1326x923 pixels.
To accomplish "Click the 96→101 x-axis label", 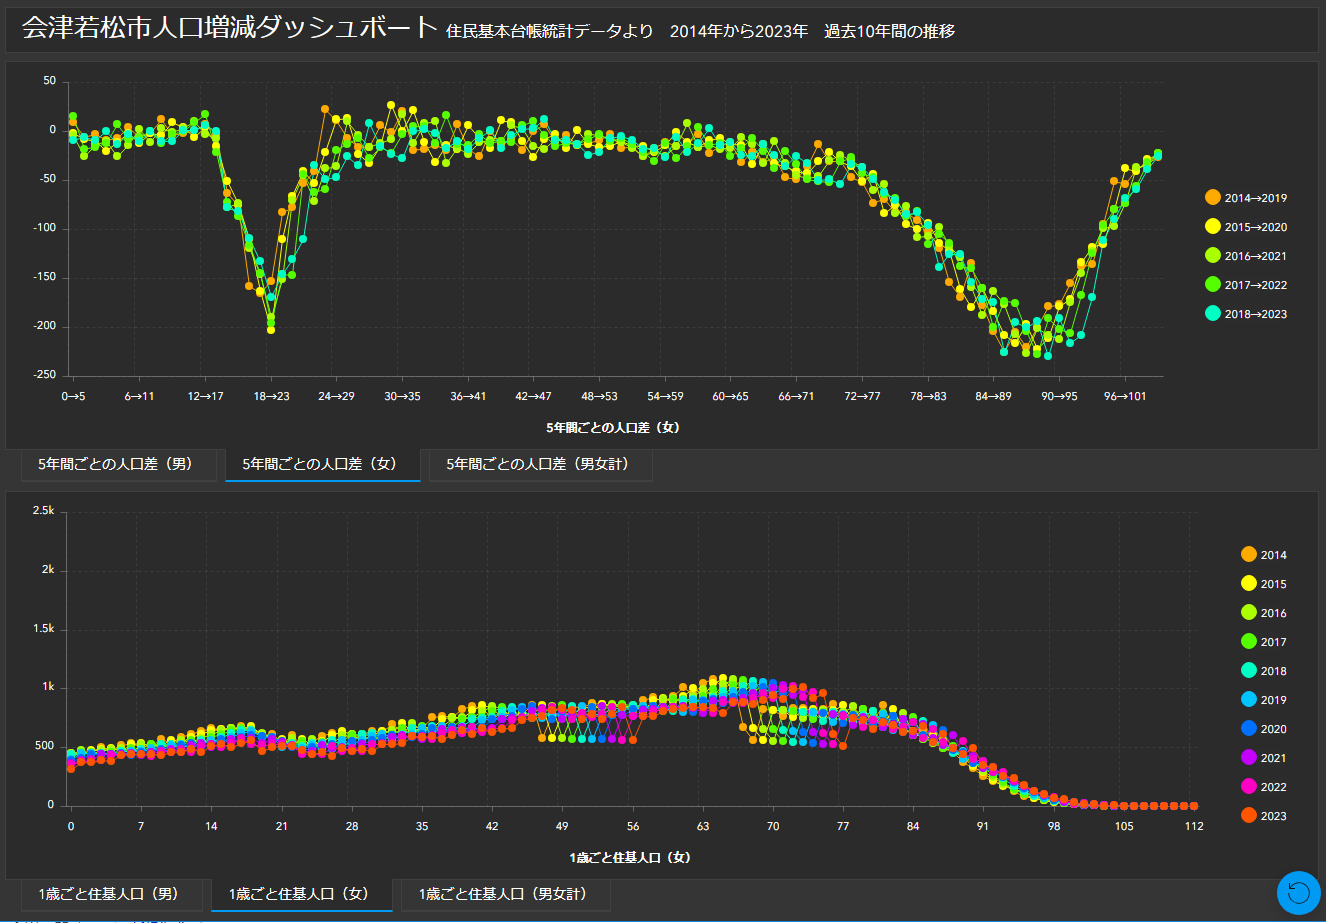I will click(1125, 396).
